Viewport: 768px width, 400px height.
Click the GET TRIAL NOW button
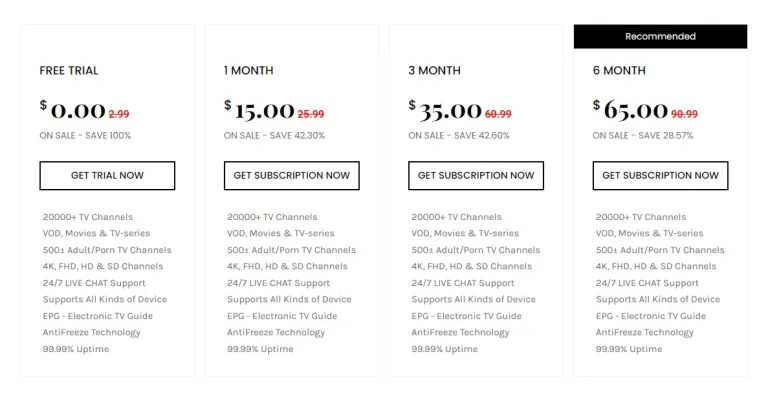point(107,176)
